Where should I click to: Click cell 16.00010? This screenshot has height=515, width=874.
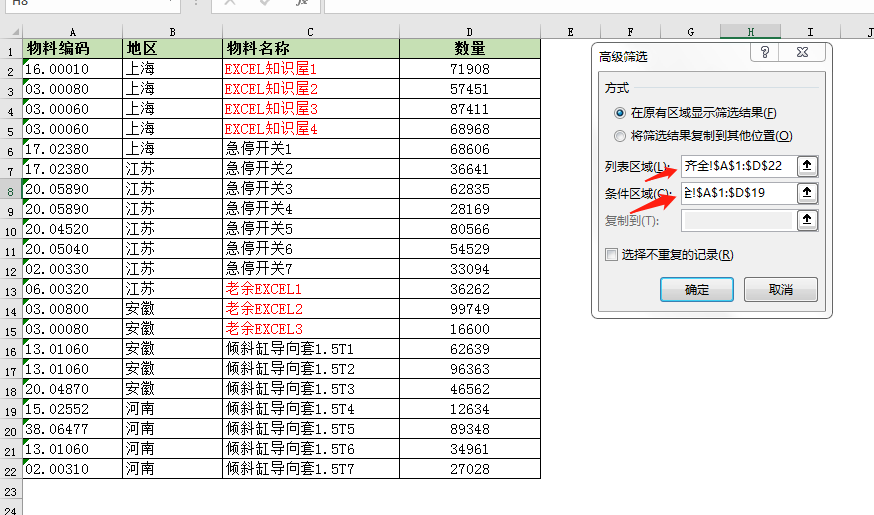click(x=72, y=69)
